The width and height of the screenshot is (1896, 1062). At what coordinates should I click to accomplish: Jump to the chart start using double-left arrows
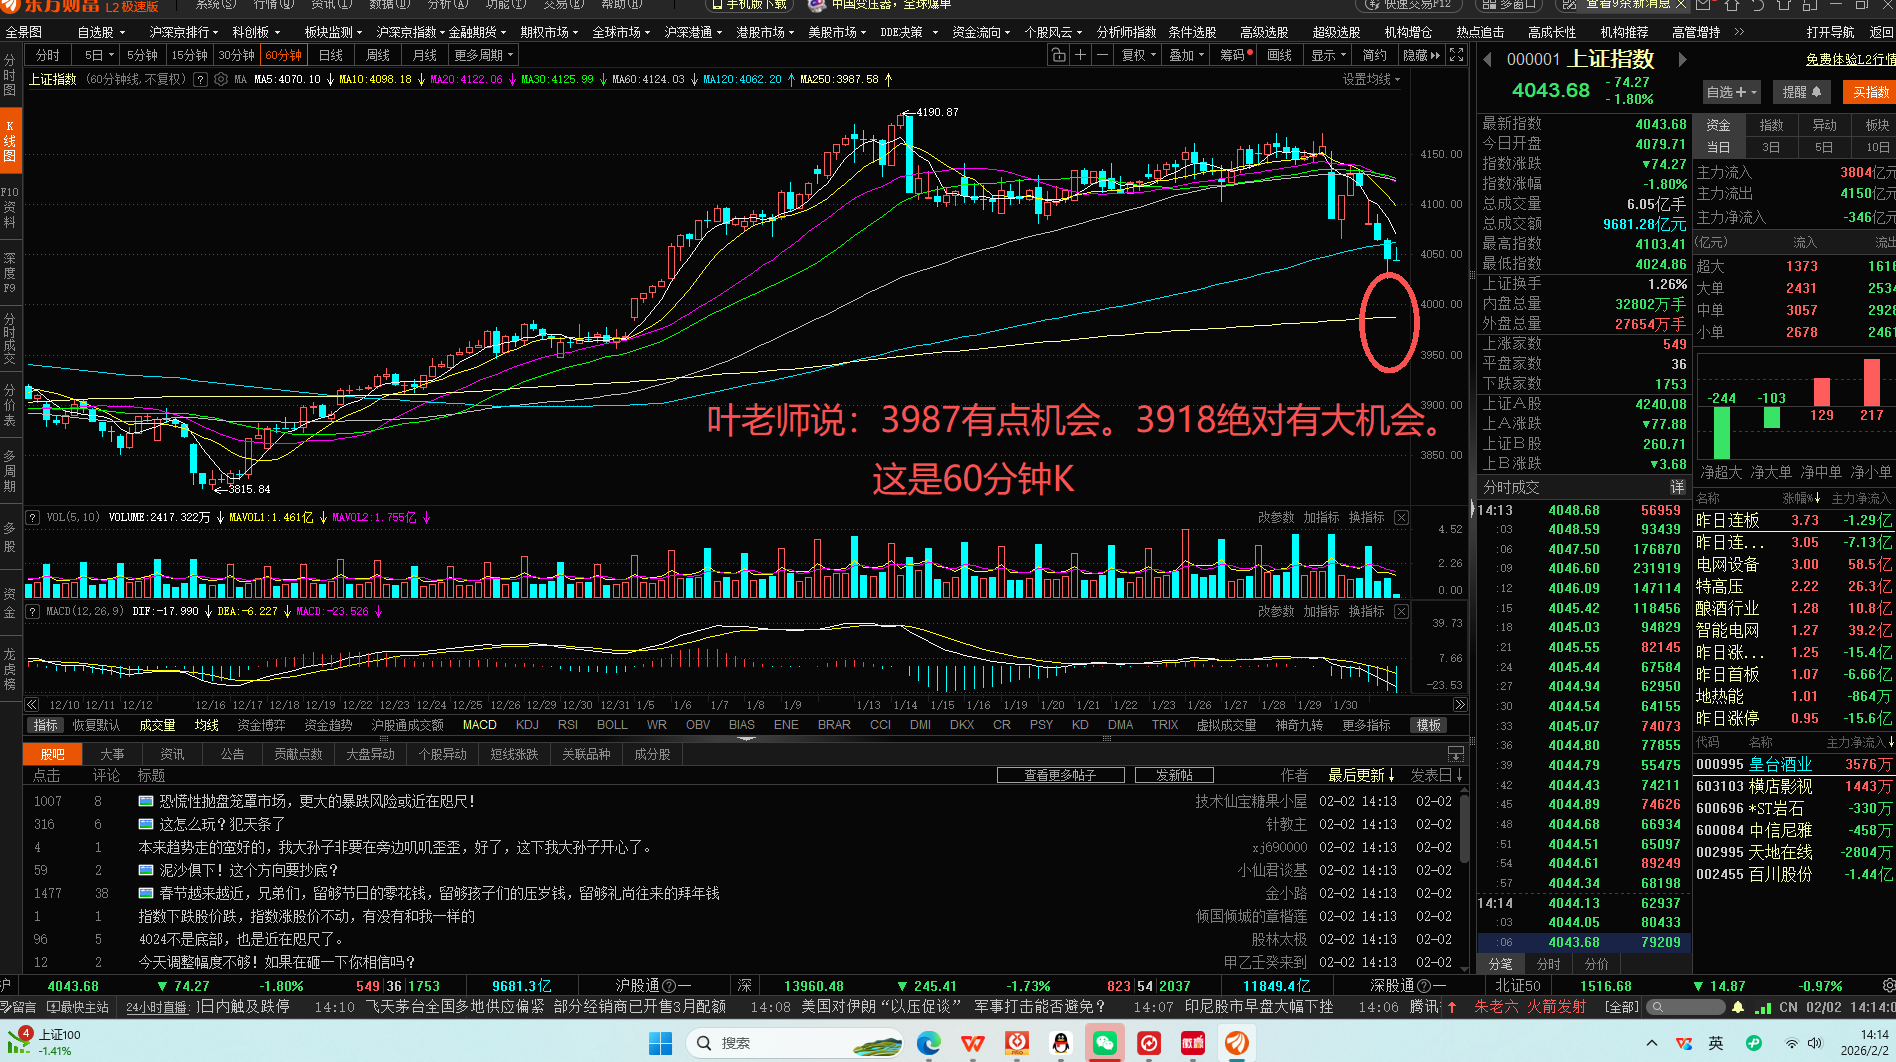[x=32, y=705]
